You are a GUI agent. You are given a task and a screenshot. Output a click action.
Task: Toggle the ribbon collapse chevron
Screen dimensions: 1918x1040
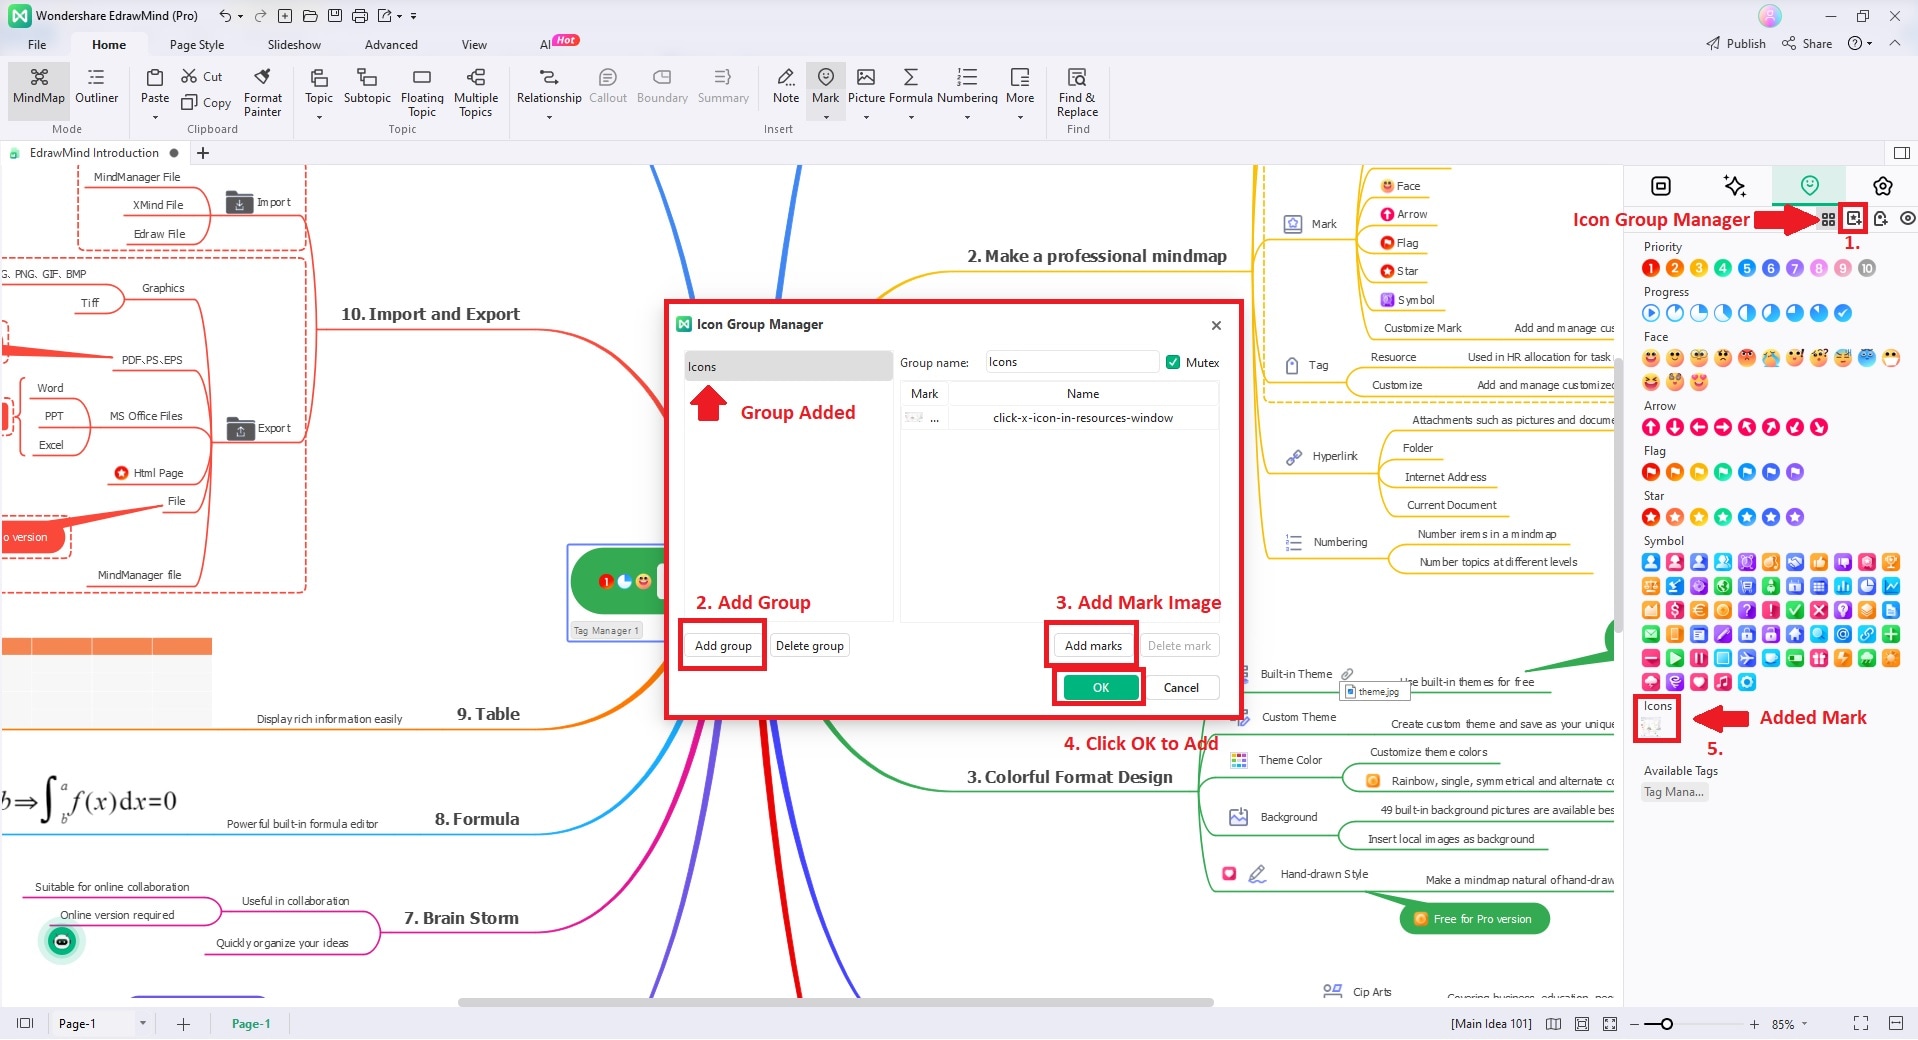pyautogui.click(x=1895, y=44)
